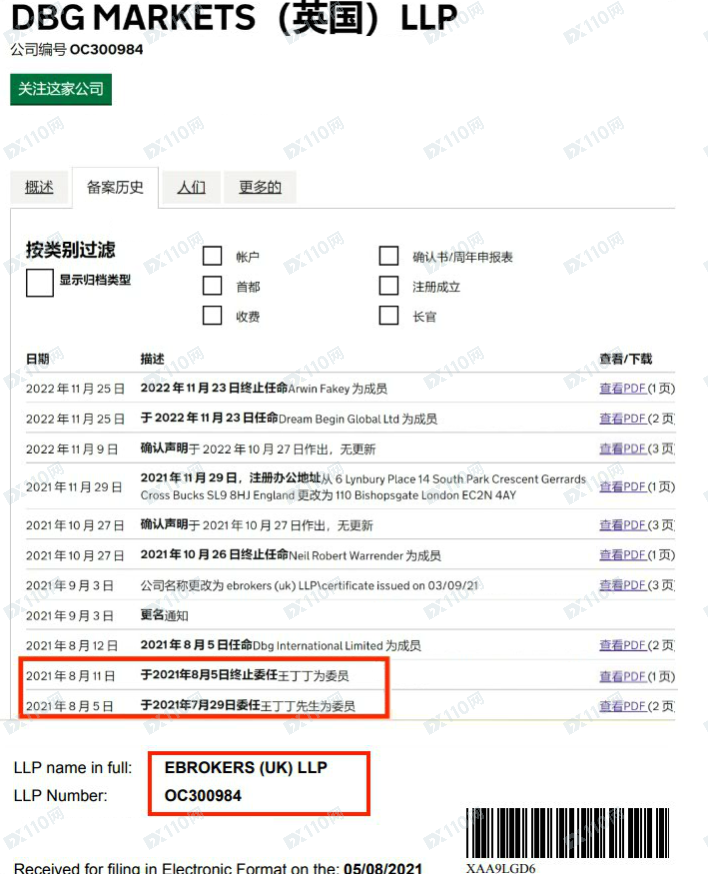This screenshot has width=708, height=874.
Task: View PDF for Dream Begin Global Ltd appointment
Action: point(622,419)
